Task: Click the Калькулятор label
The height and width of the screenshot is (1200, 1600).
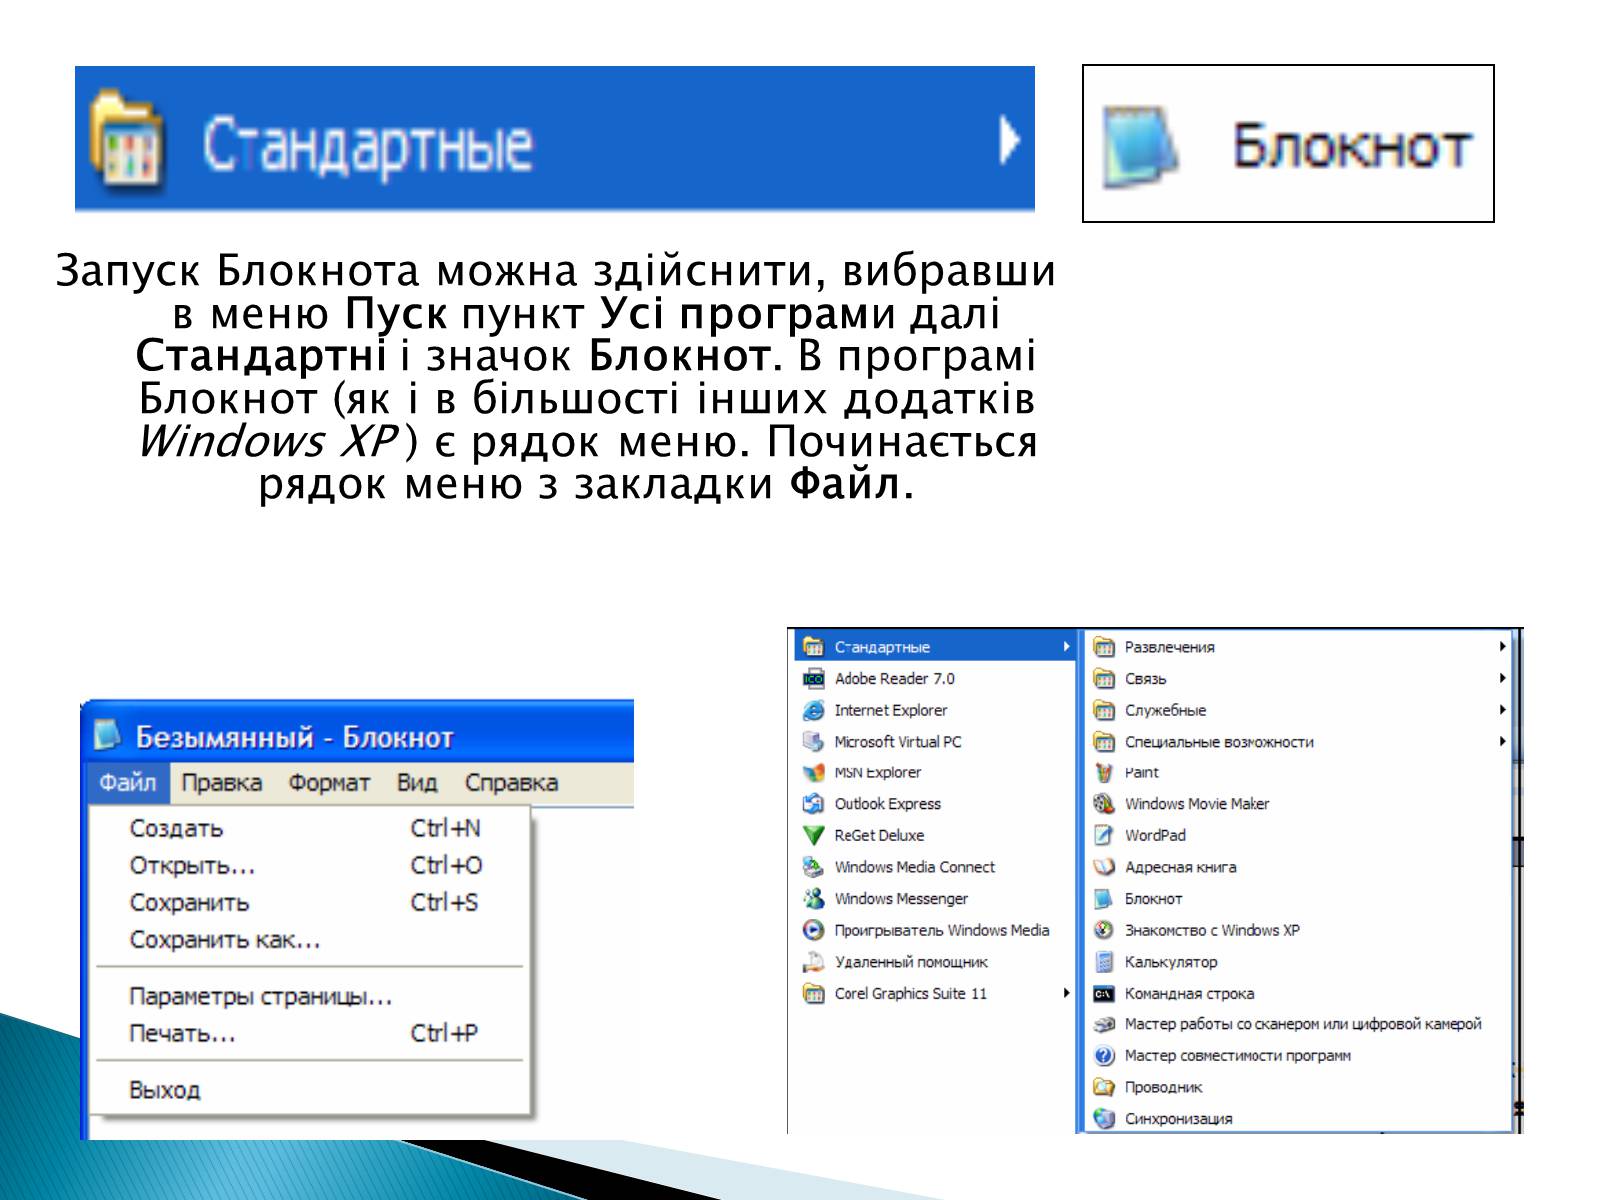Action: tap(1171, 962)
